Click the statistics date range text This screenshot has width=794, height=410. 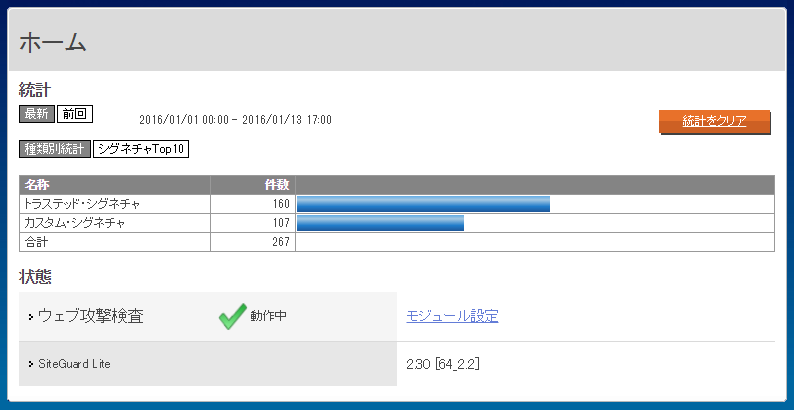pos(235,120)
